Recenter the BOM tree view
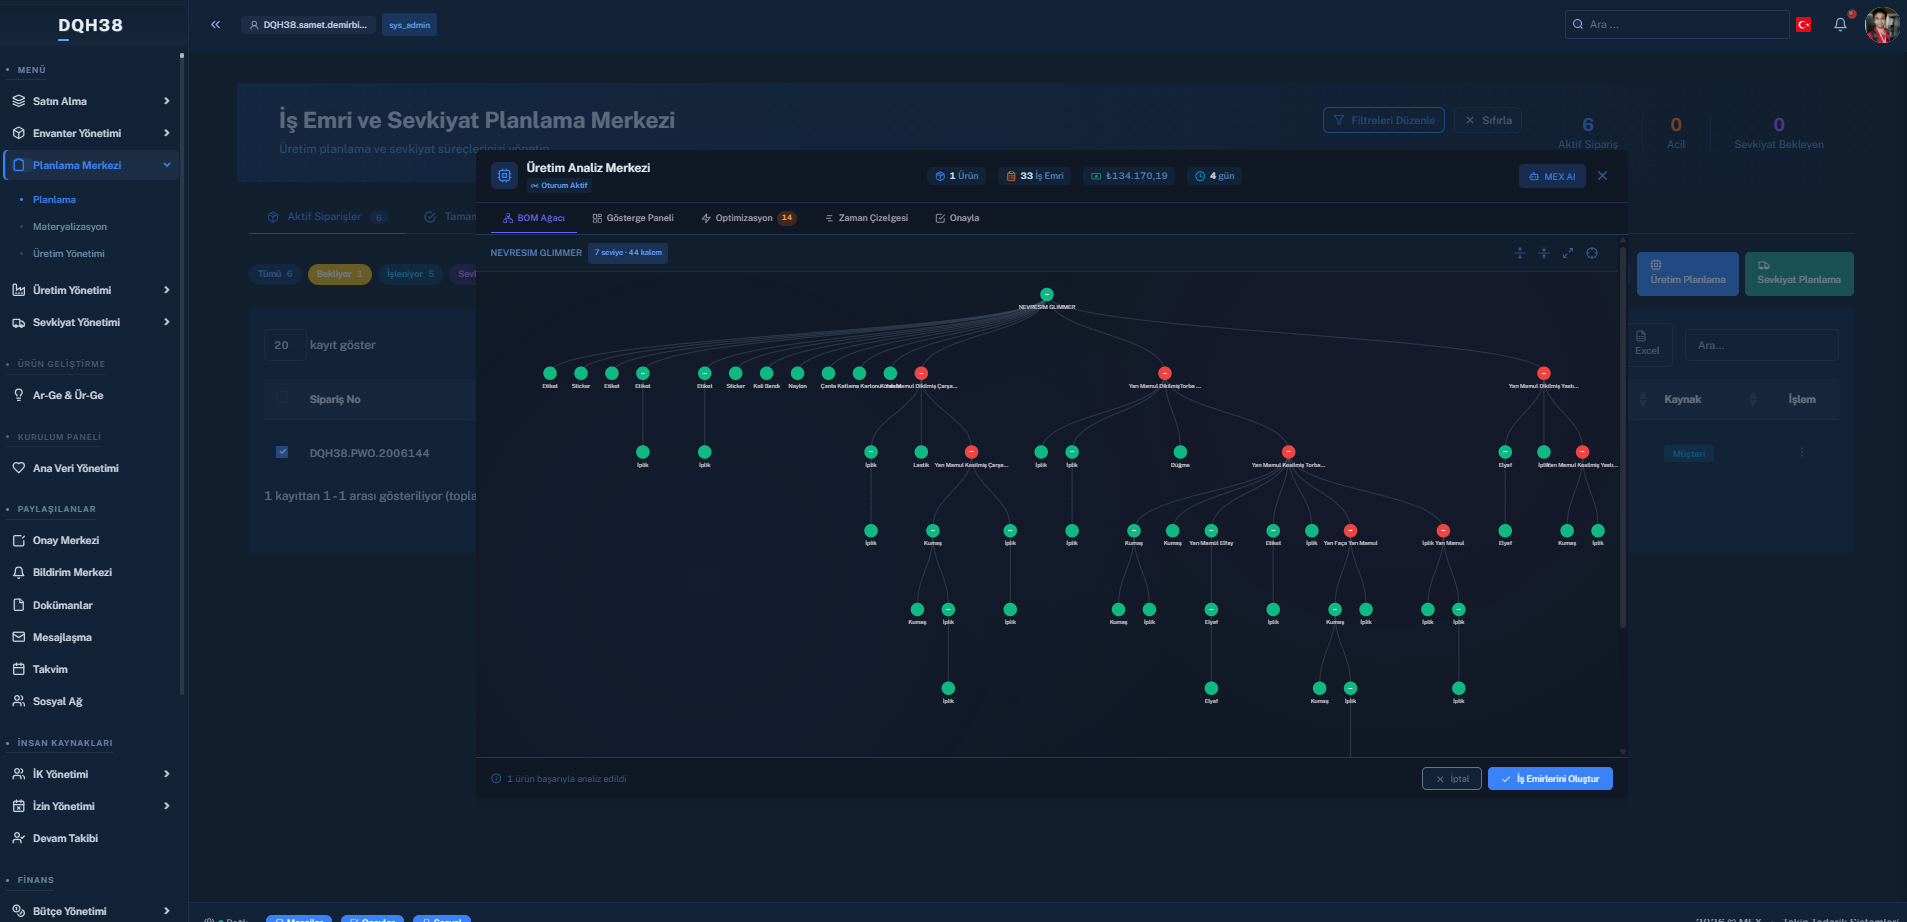 click(1592, 253)
